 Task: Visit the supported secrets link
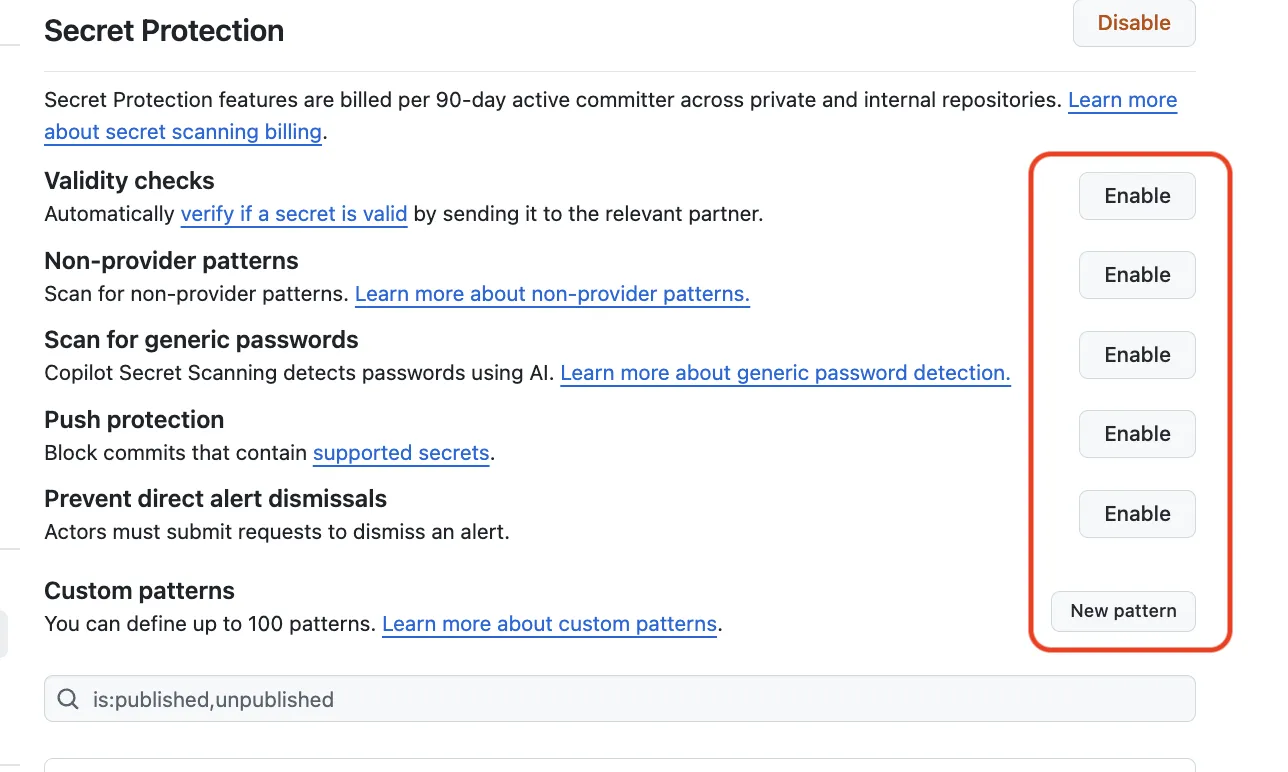(x=401, y=453)
